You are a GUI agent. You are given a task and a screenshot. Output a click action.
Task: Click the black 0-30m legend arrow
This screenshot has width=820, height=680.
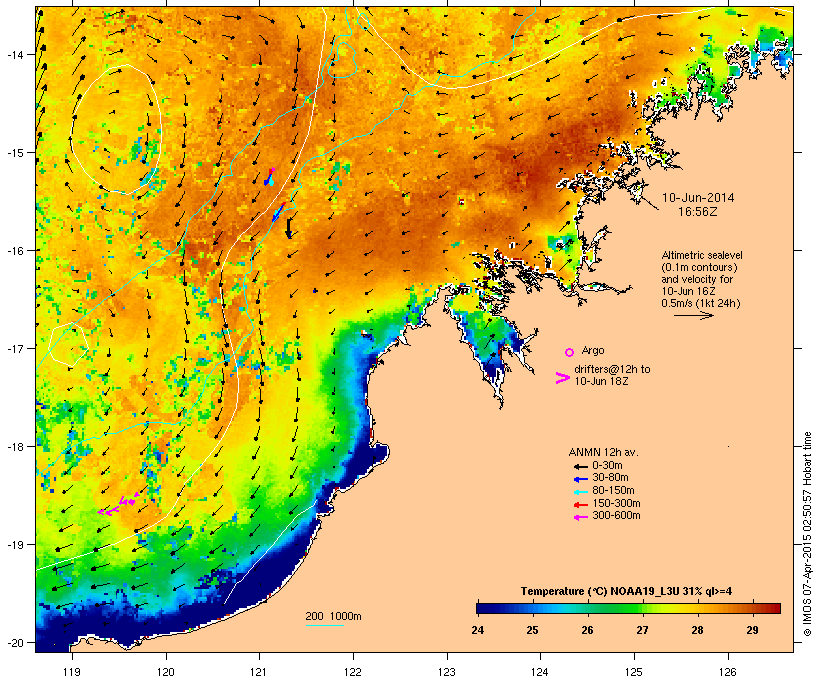[580, 466]
